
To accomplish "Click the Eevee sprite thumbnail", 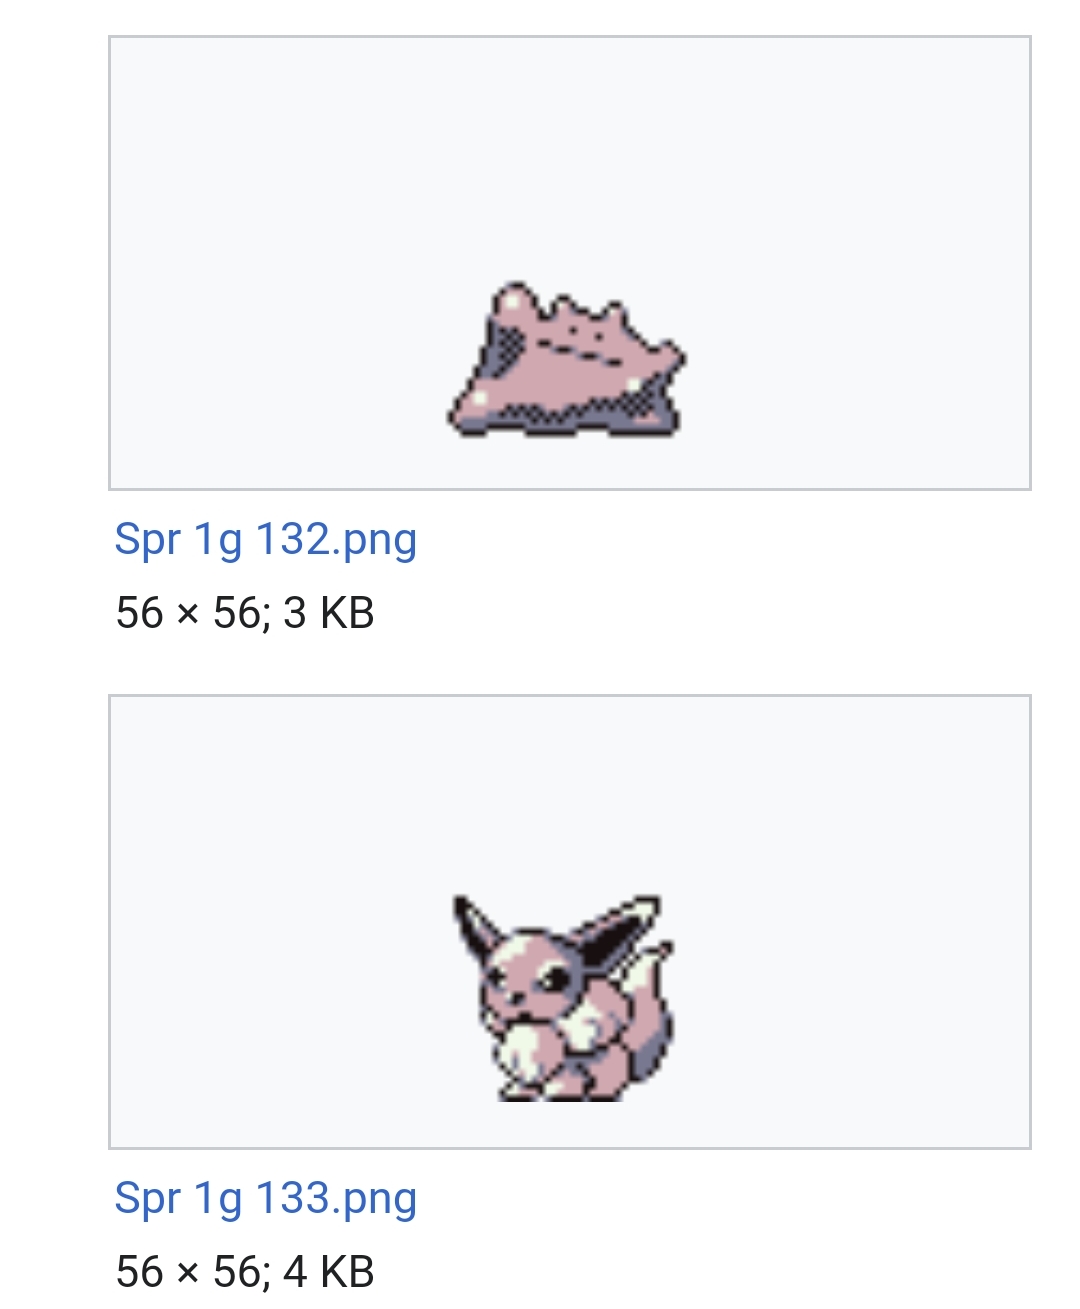I will click(x=565, y=998).
